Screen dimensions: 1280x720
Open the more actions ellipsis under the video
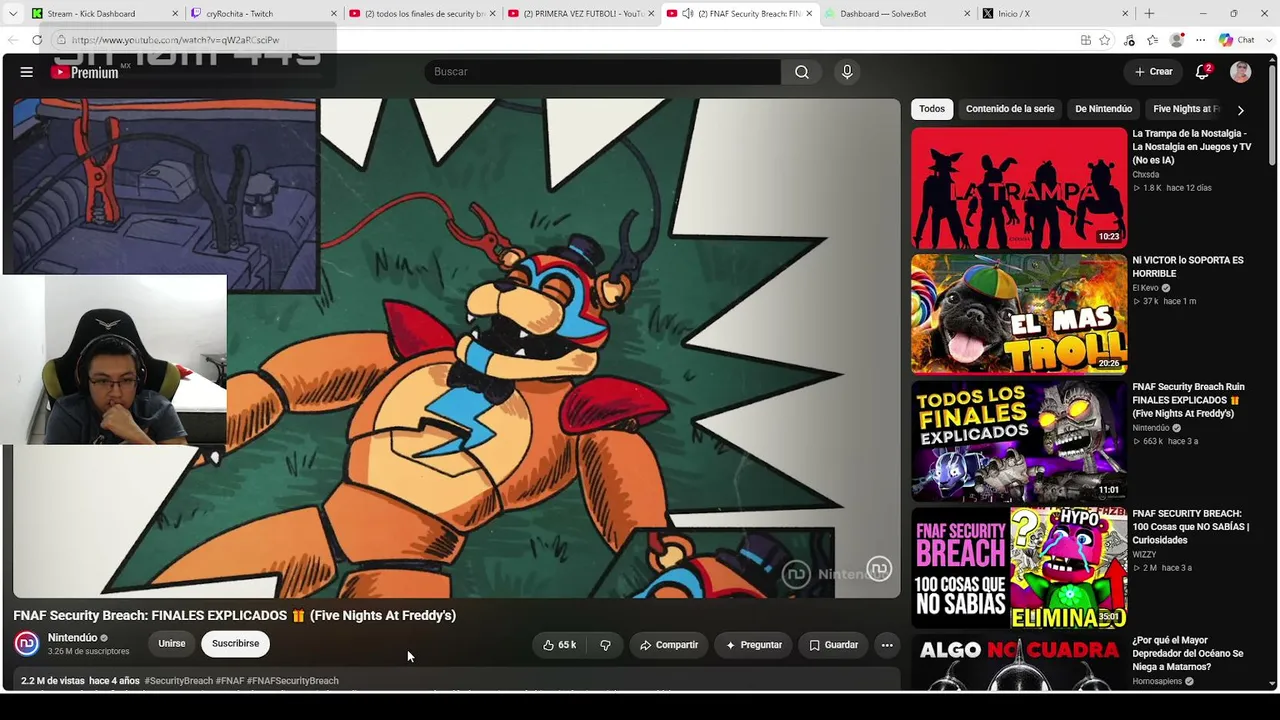[x=887, y=645]
